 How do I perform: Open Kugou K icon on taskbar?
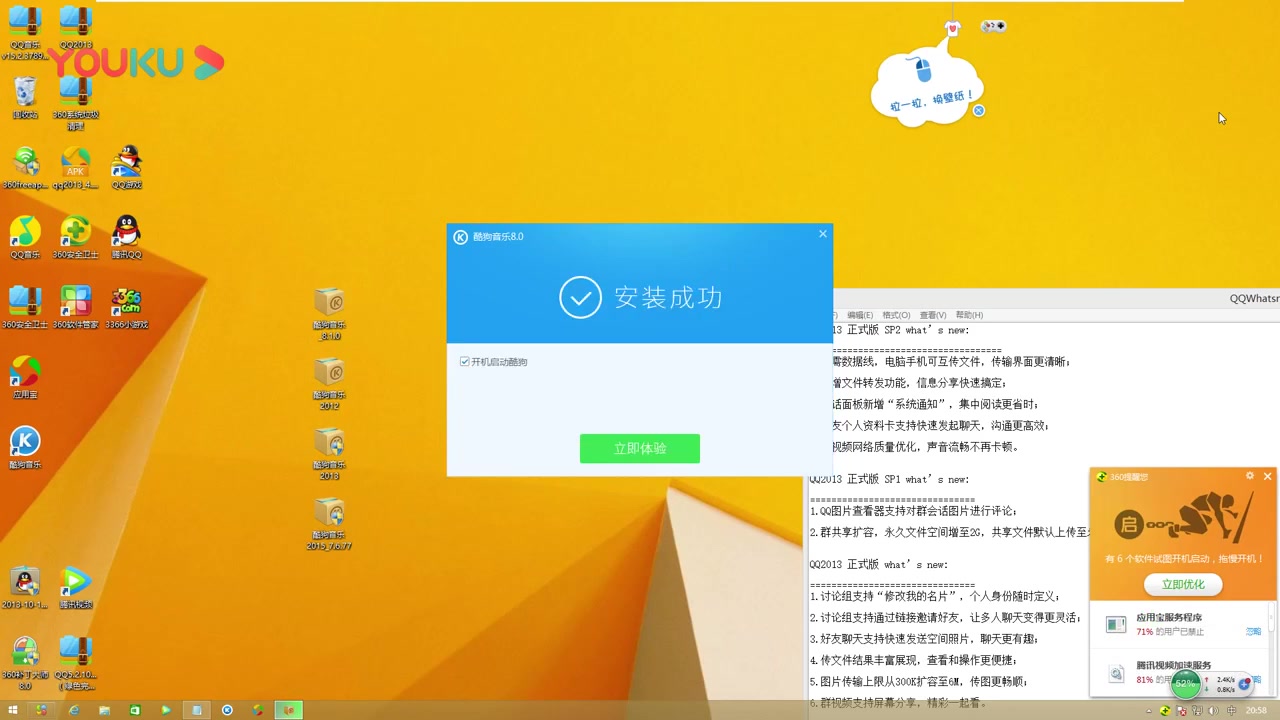tap(227, 710)
